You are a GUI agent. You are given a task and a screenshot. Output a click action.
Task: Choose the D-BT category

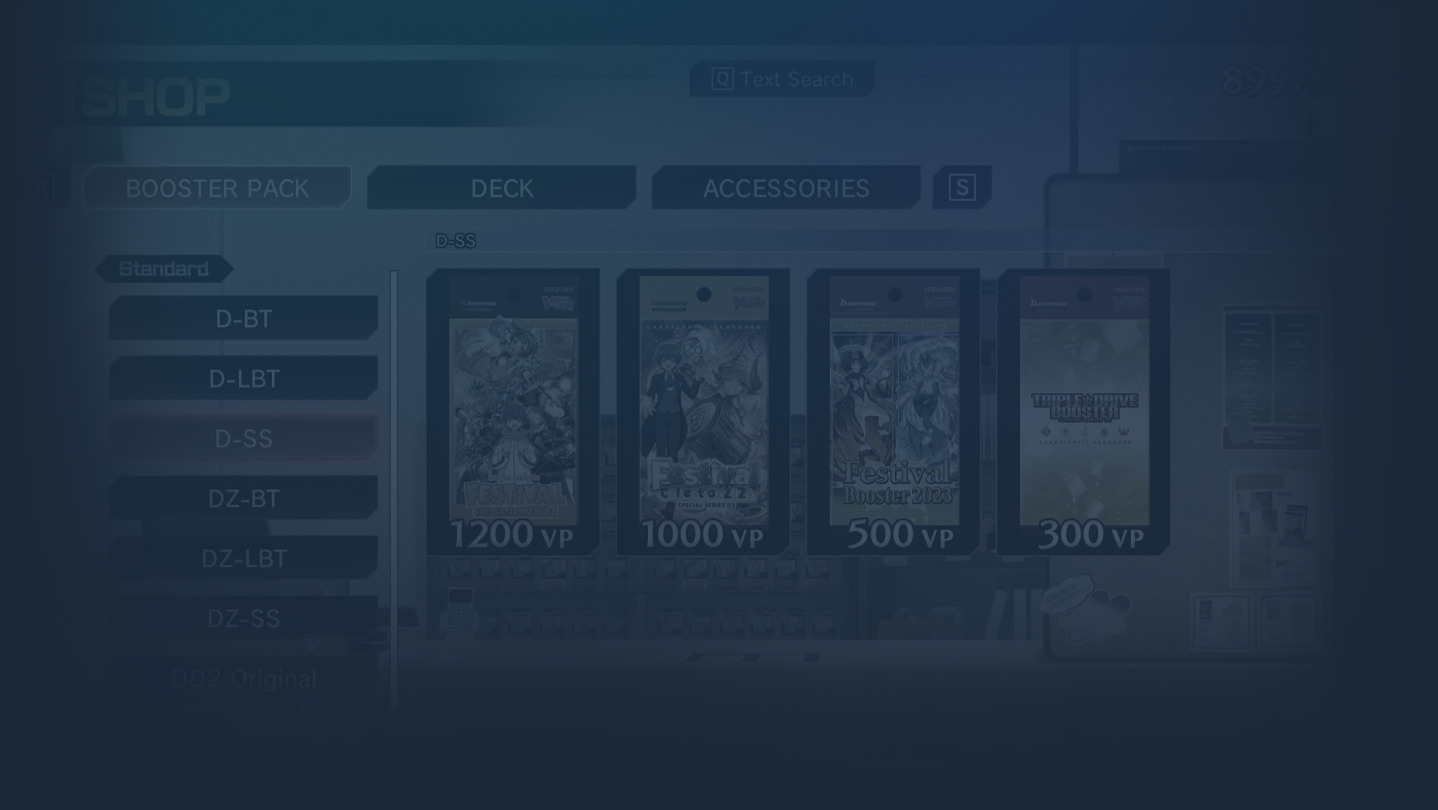coord(244,318)
